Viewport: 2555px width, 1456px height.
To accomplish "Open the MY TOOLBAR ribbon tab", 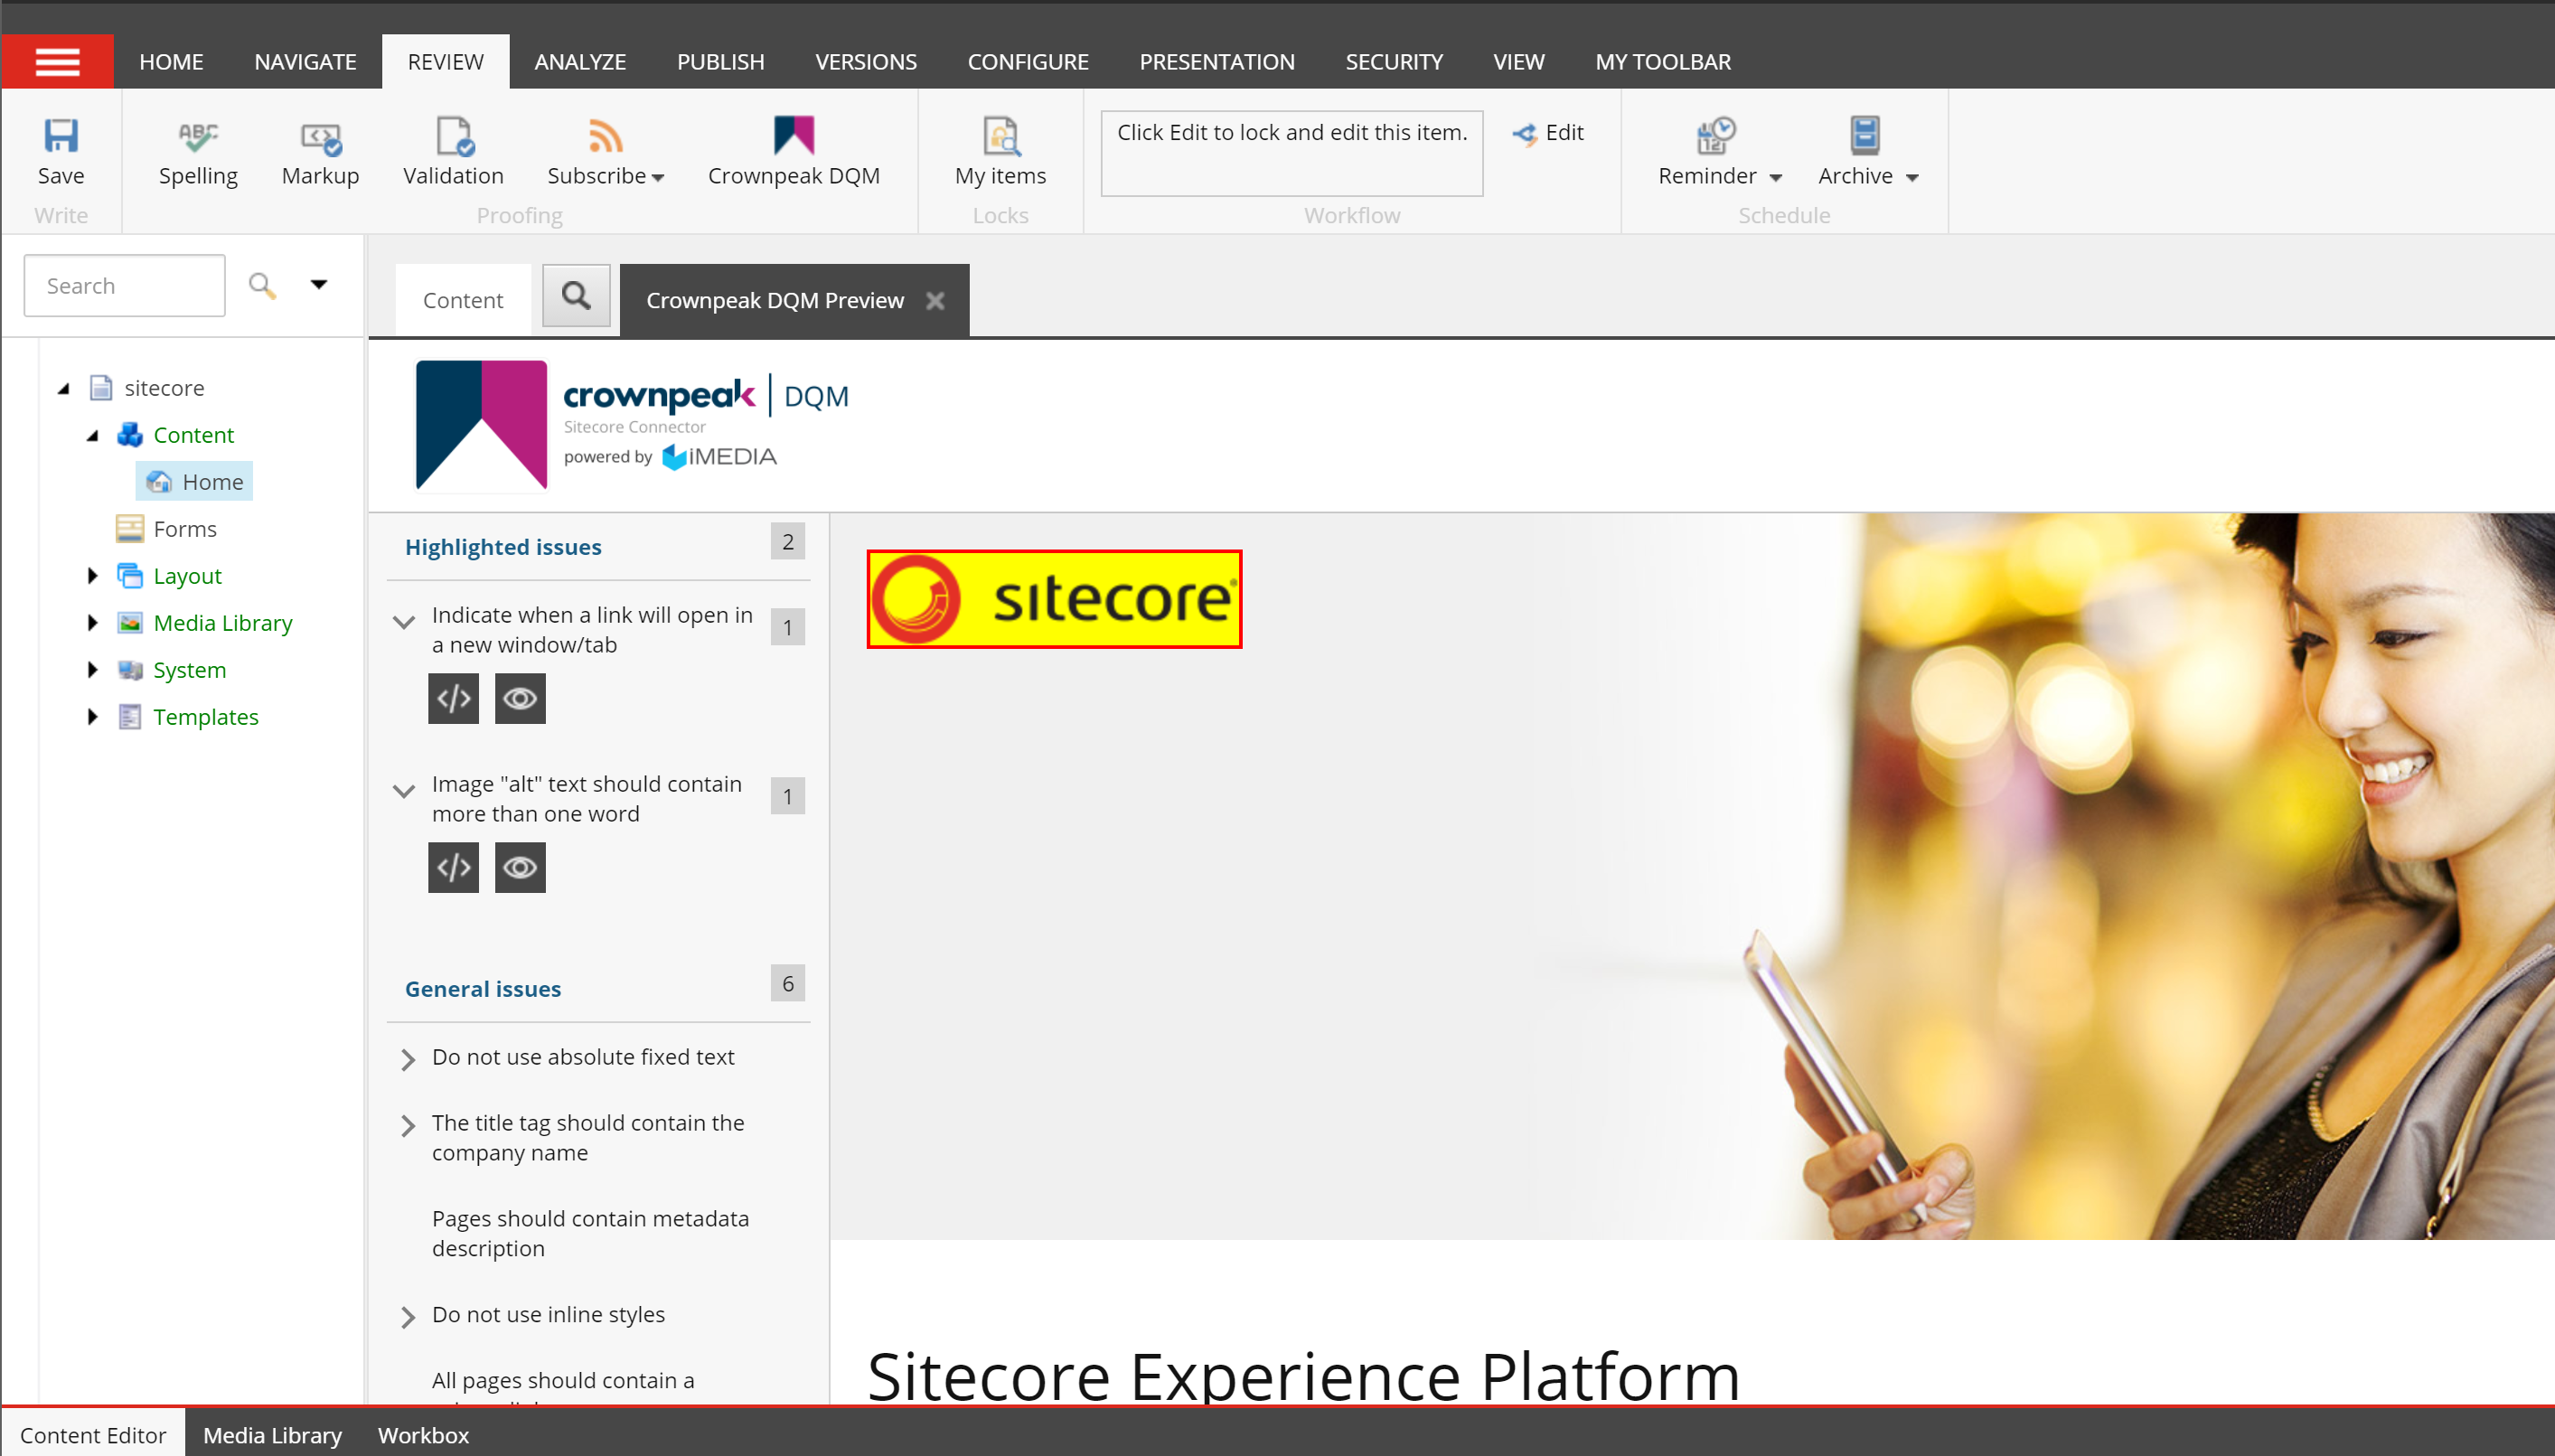I will (x=1663, y=62).
